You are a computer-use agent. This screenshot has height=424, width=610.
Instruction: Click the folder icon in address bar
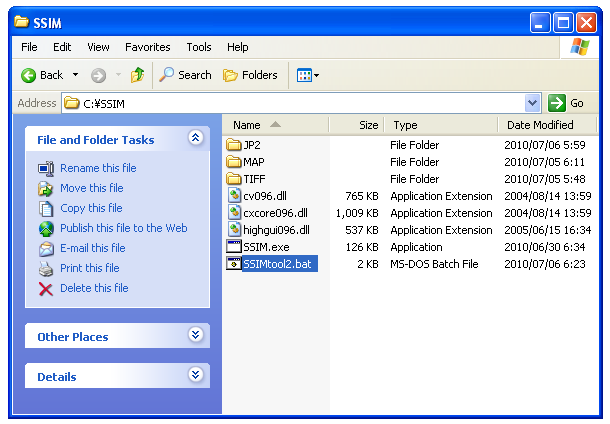72,103
